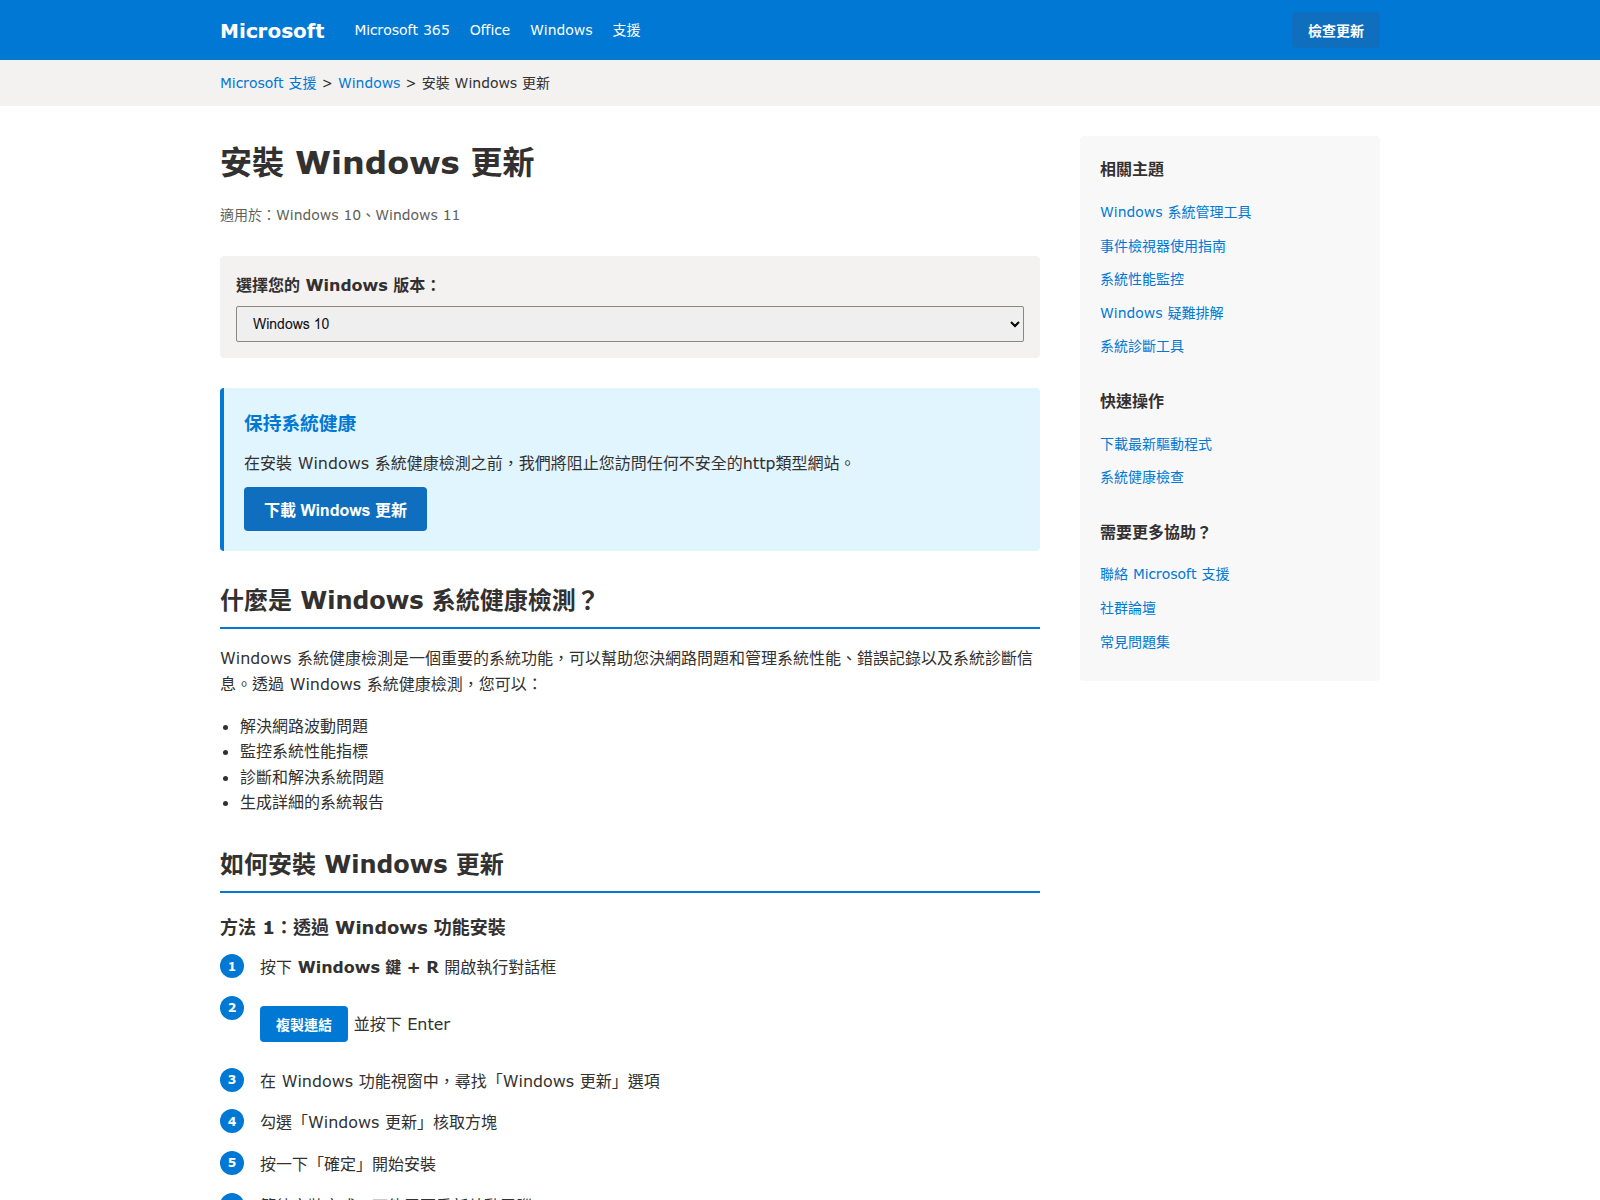Click the 解決網路波動問題 bullet item
Viewport: 1600px width, 1200px height.
point(304,726)
